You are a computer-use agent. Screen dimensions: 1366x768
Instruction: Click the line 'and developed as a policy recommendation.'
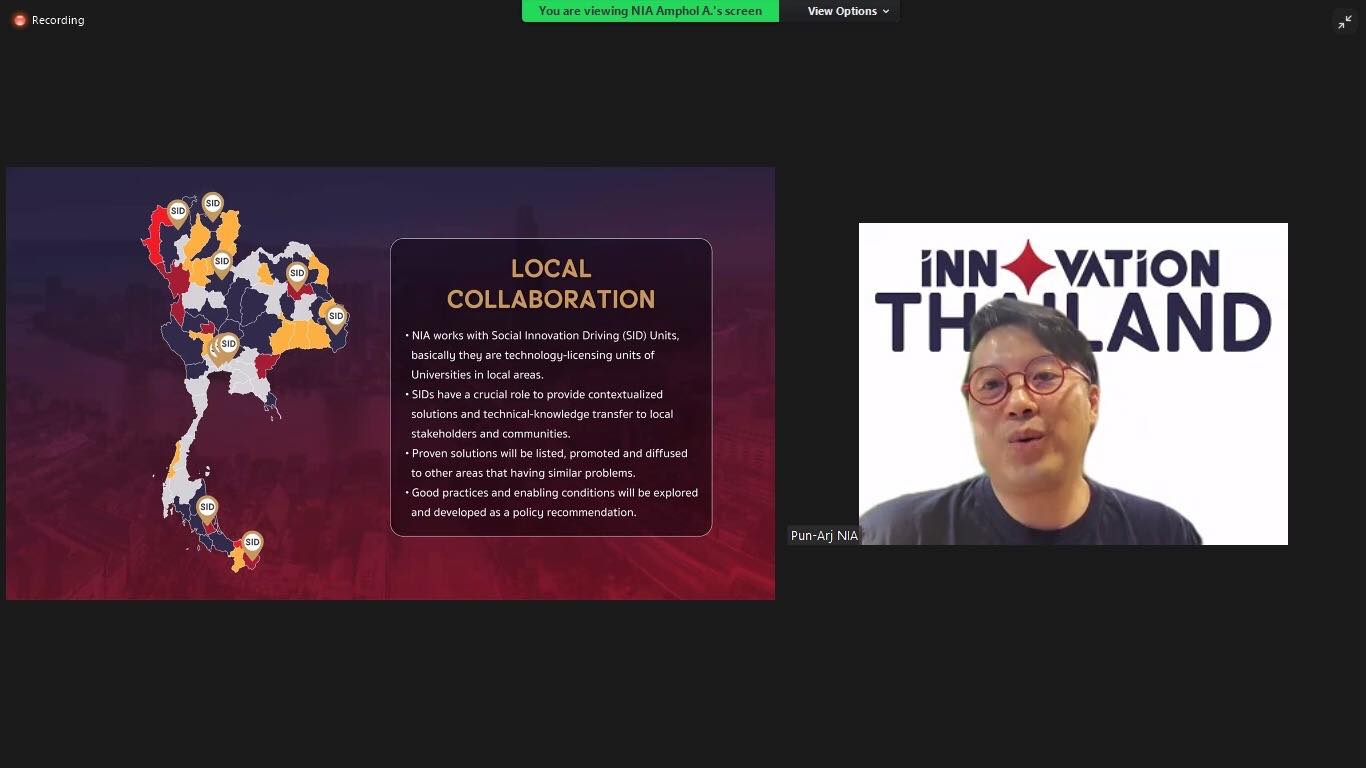pos(523,512)
